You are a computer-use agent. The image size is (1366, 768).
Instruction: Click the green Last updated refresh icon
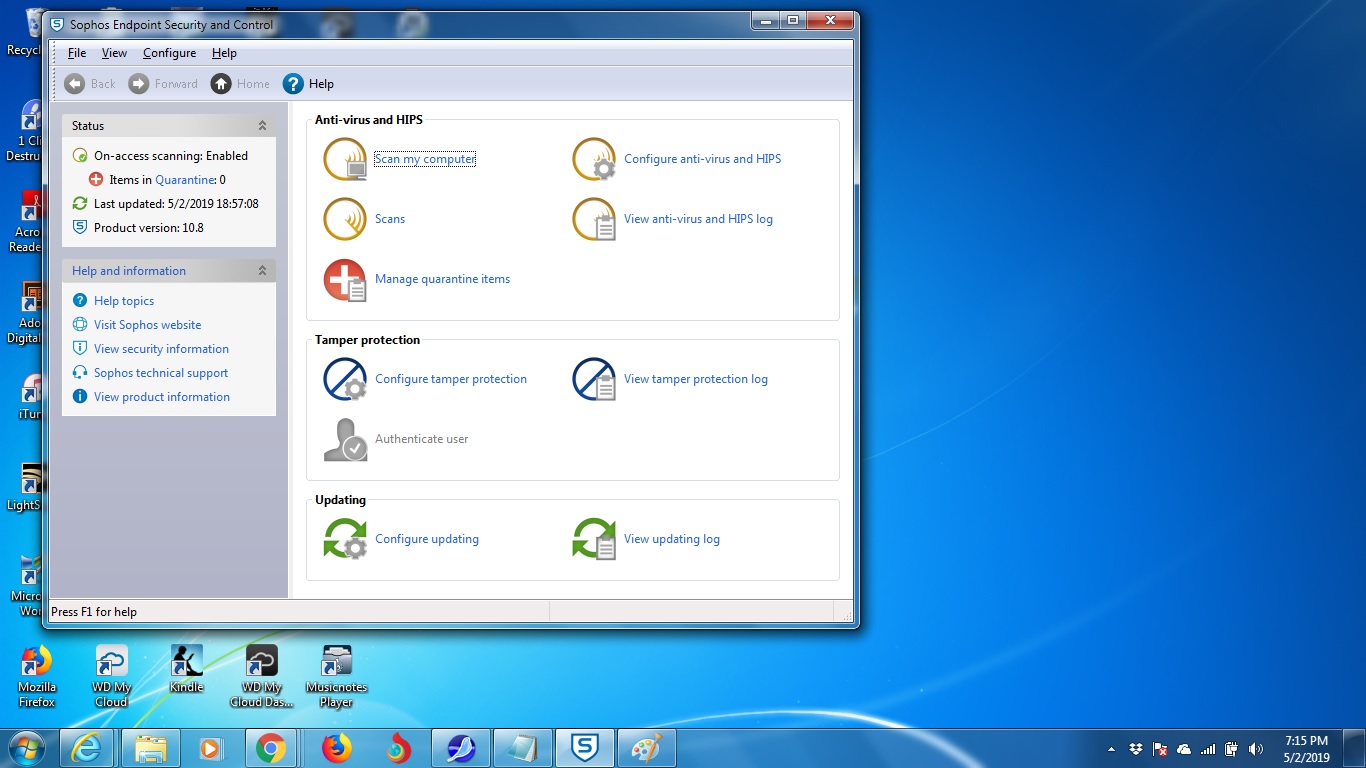point(80,204)
